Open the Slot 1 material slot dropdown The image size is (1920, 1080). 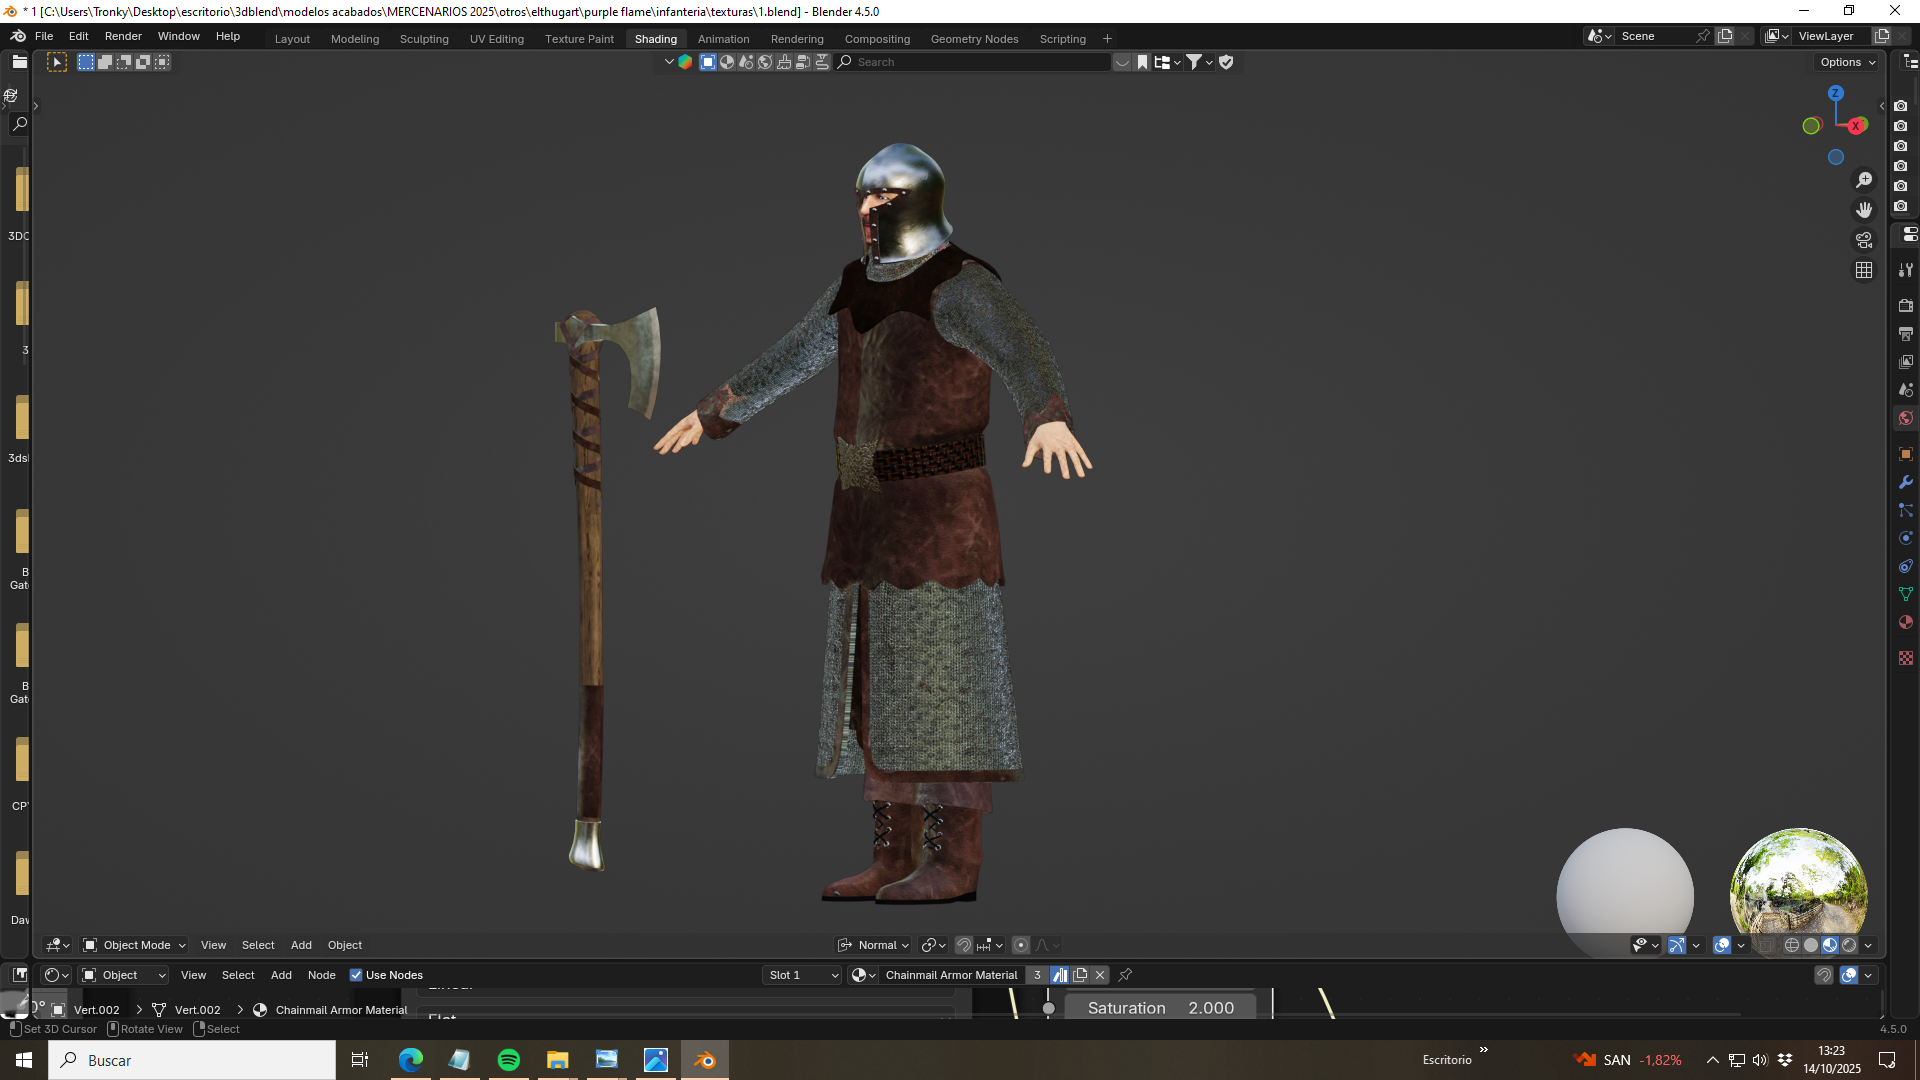click(803, 975)
